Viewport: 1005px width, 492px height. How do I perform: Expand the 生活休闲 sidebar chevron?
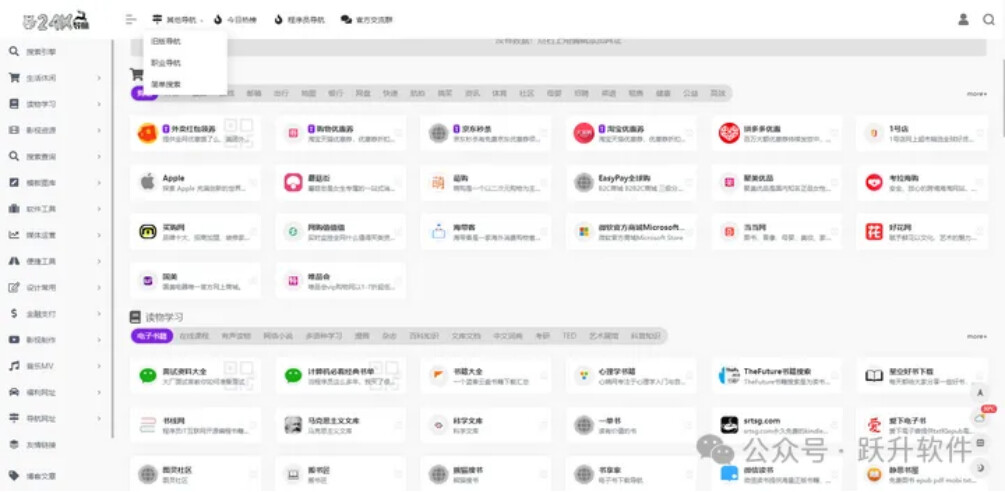(x=99, y=78)
